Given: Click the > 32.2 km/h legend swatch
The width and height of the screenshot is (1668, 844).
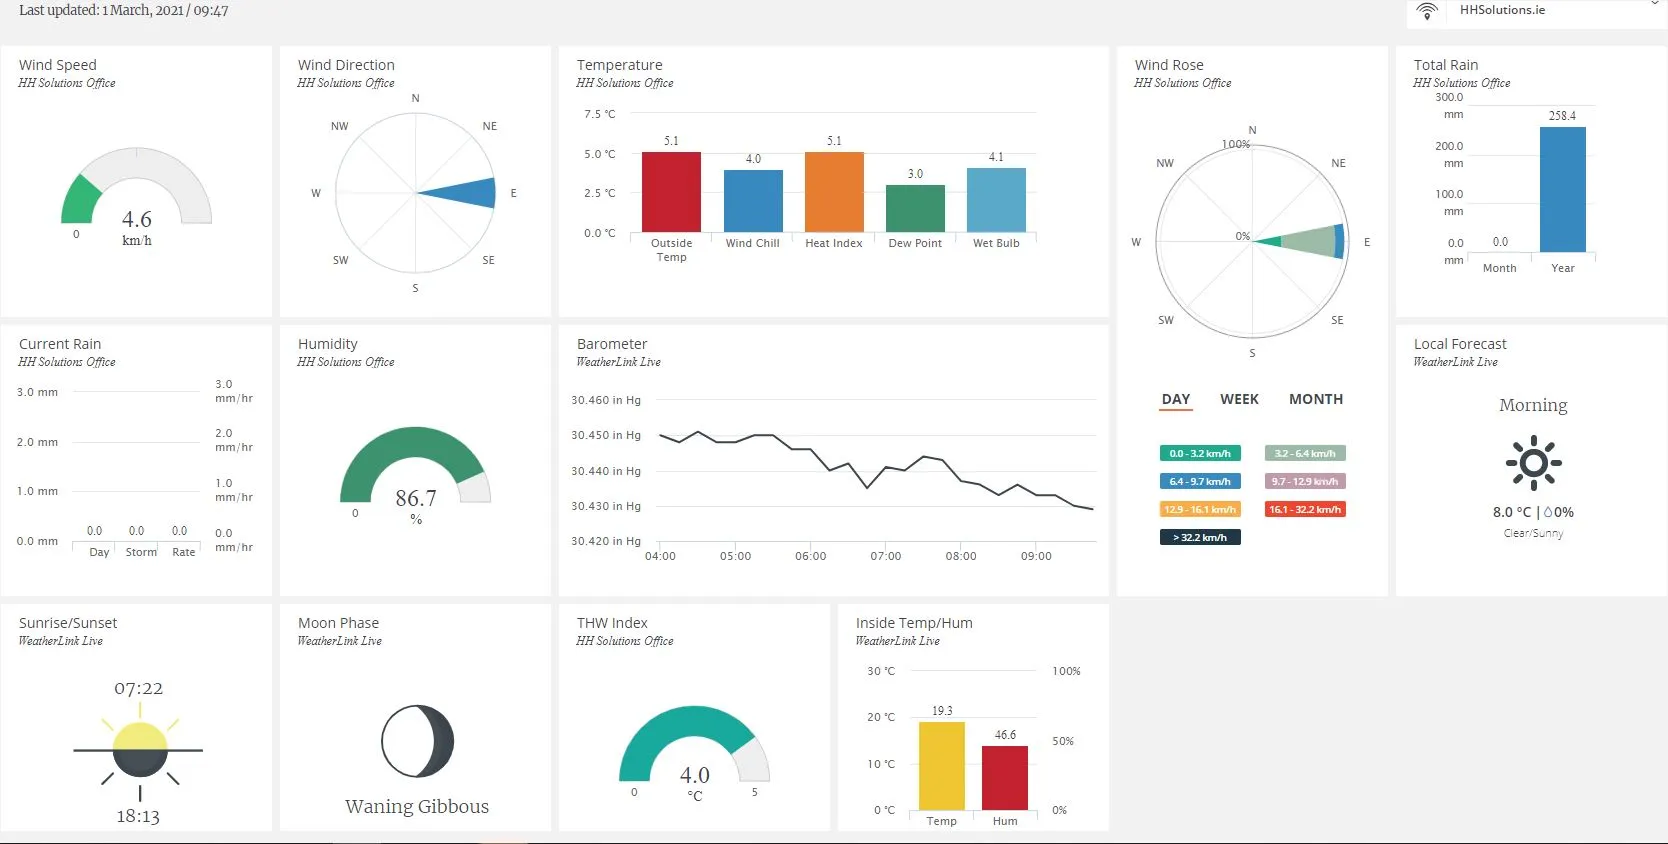Looking at the screenshot, I should pos(1200,537).
